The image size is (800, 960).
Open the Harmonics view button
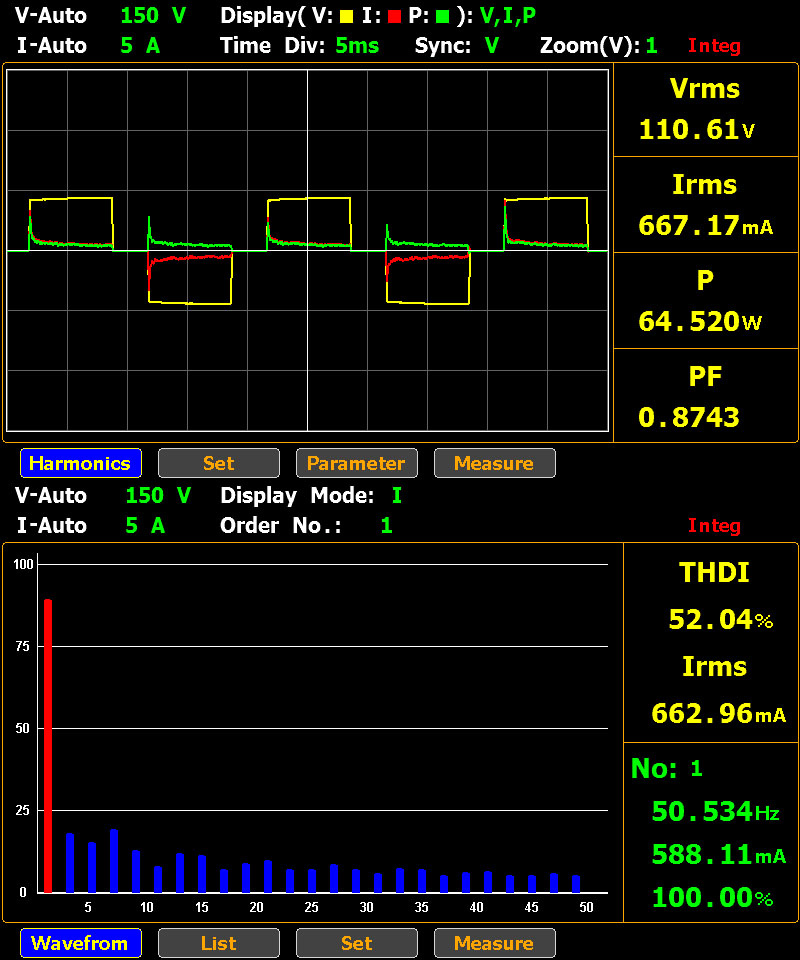81,463
